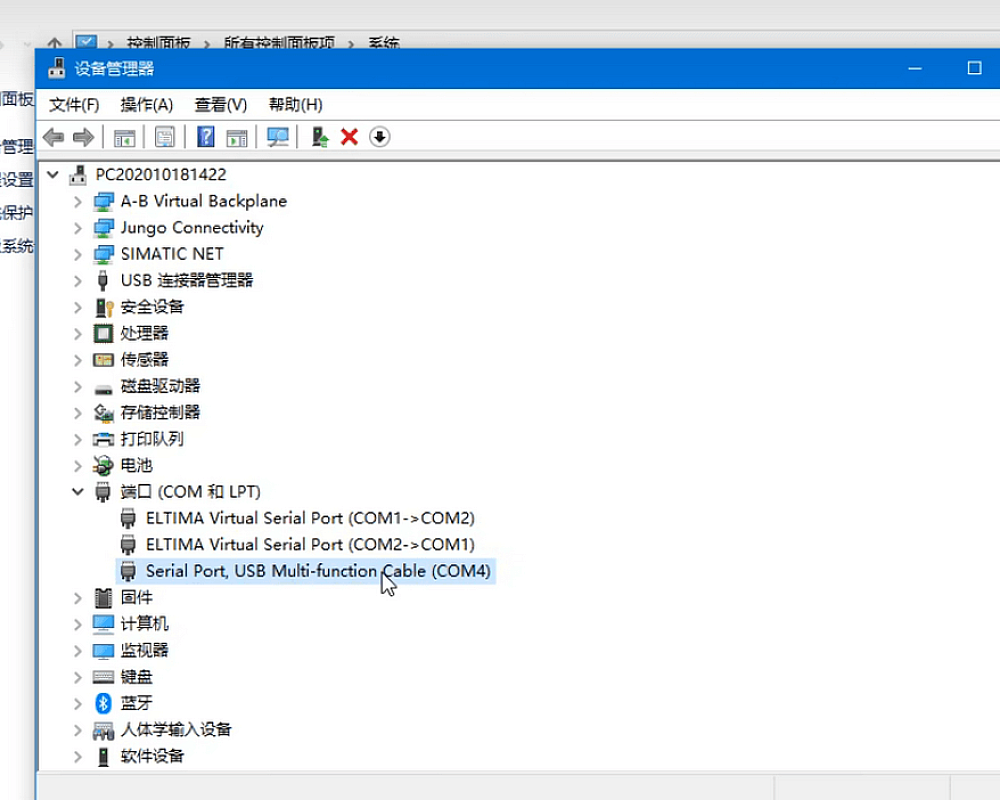Click the Properties toolbar icon
1000x800 pixels.
click(165, 137)
